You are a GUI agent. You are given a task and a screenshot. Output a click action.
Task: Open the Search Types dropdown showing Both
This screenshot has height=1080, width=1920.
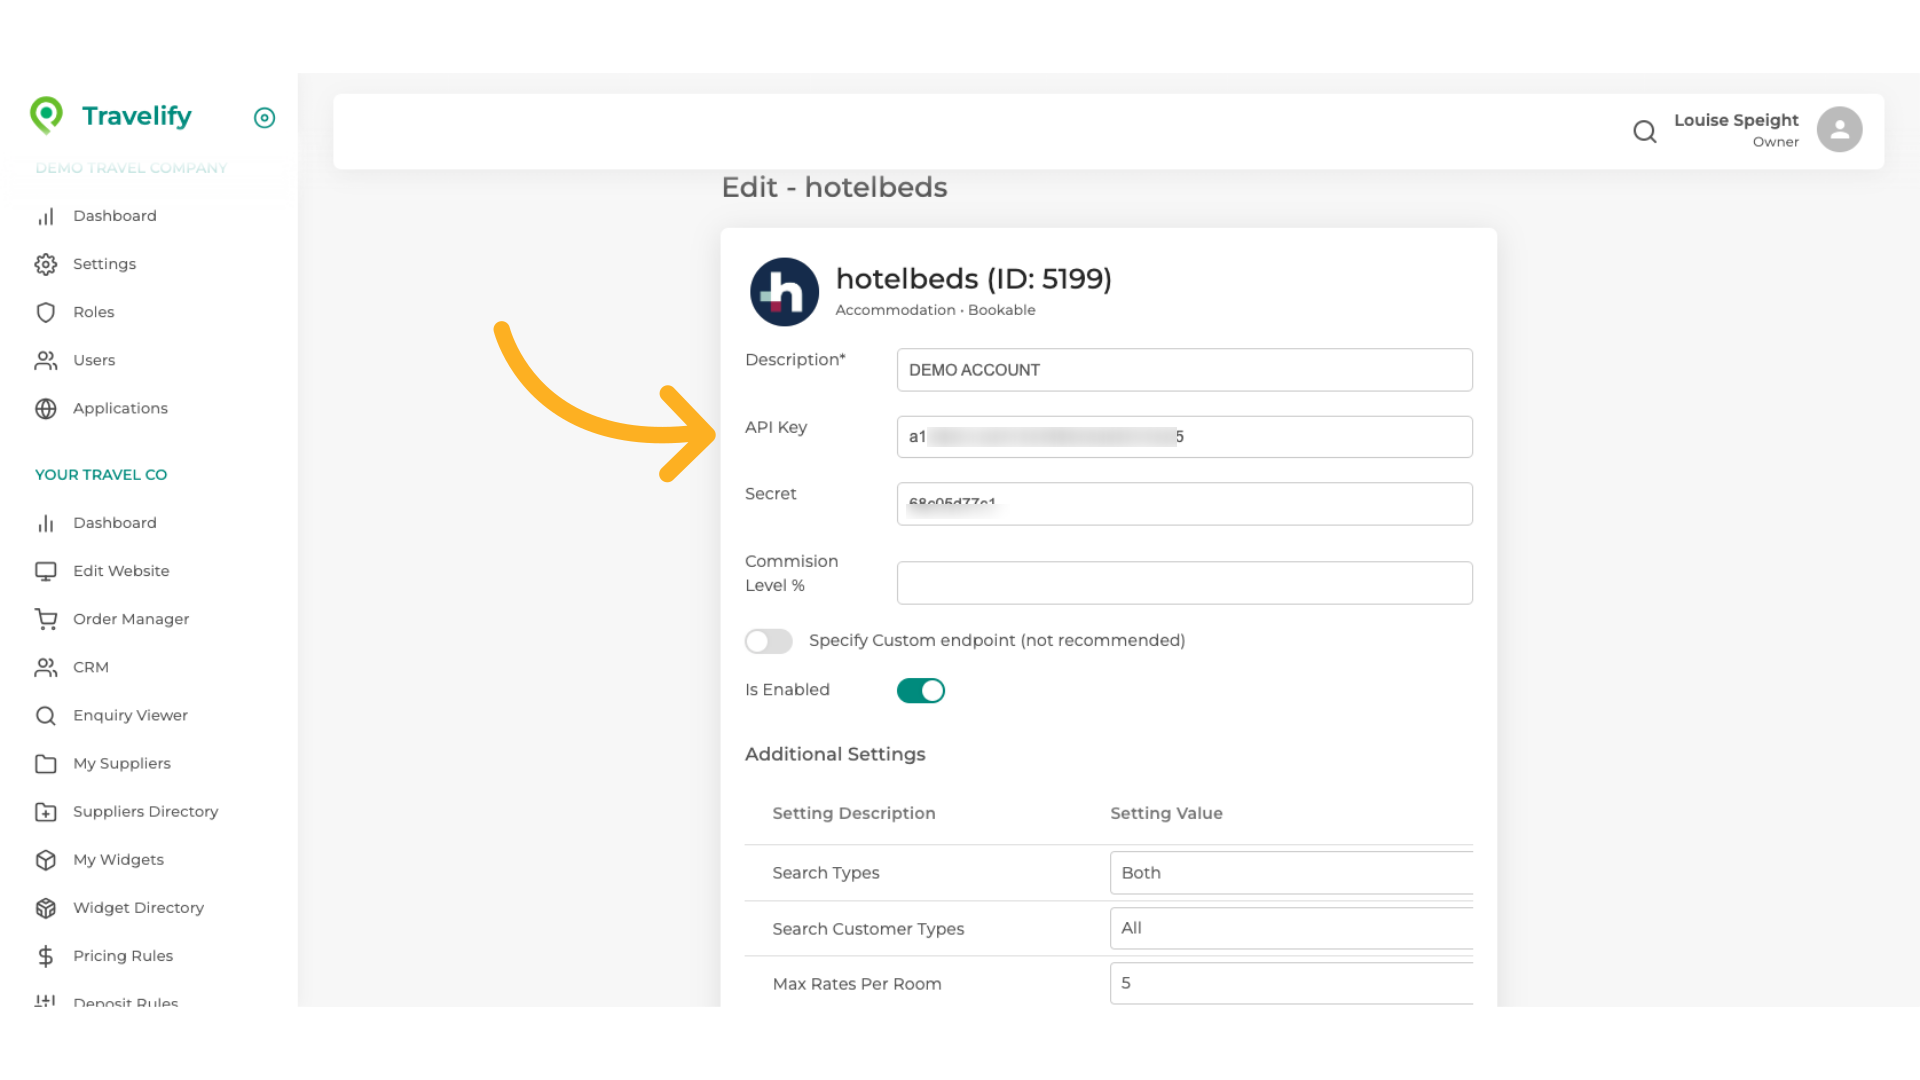pyautogui.click(x=1290, y=873)
